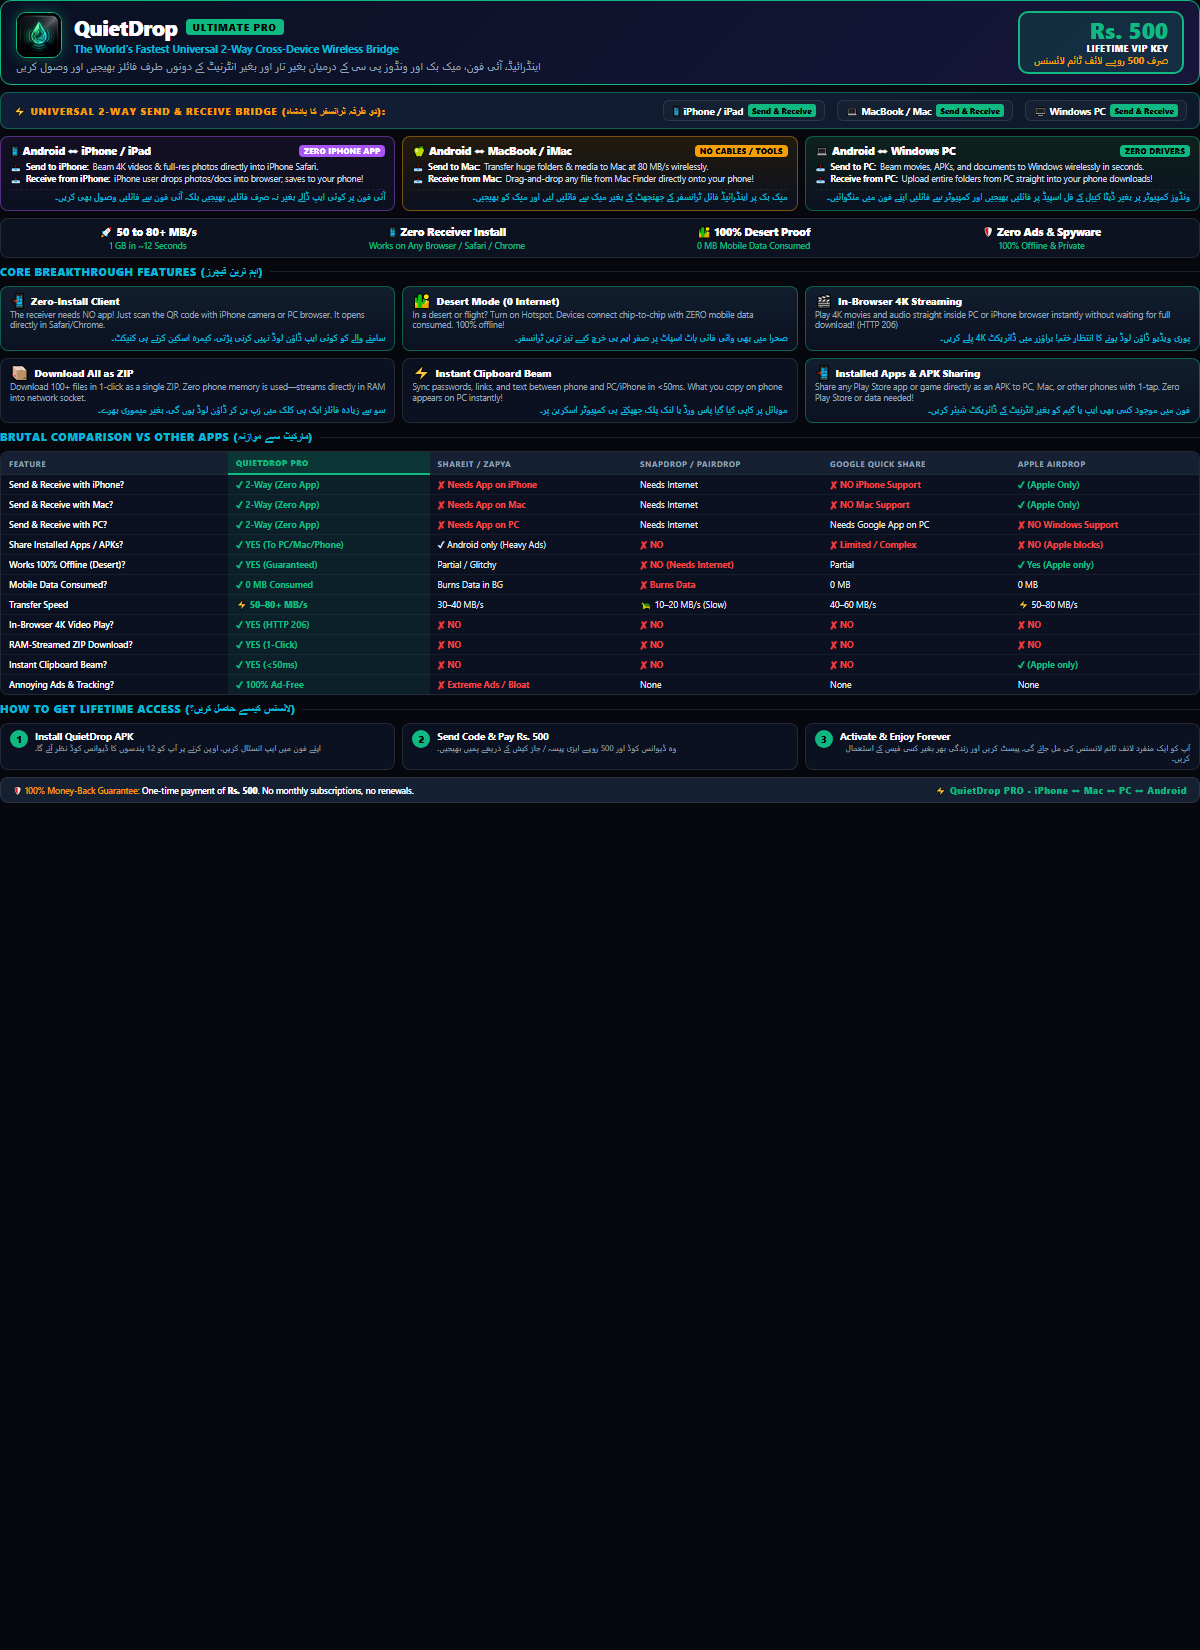Click the Desert Mode feature icon
The image size is (1200, 1650).
click(422, 301)
